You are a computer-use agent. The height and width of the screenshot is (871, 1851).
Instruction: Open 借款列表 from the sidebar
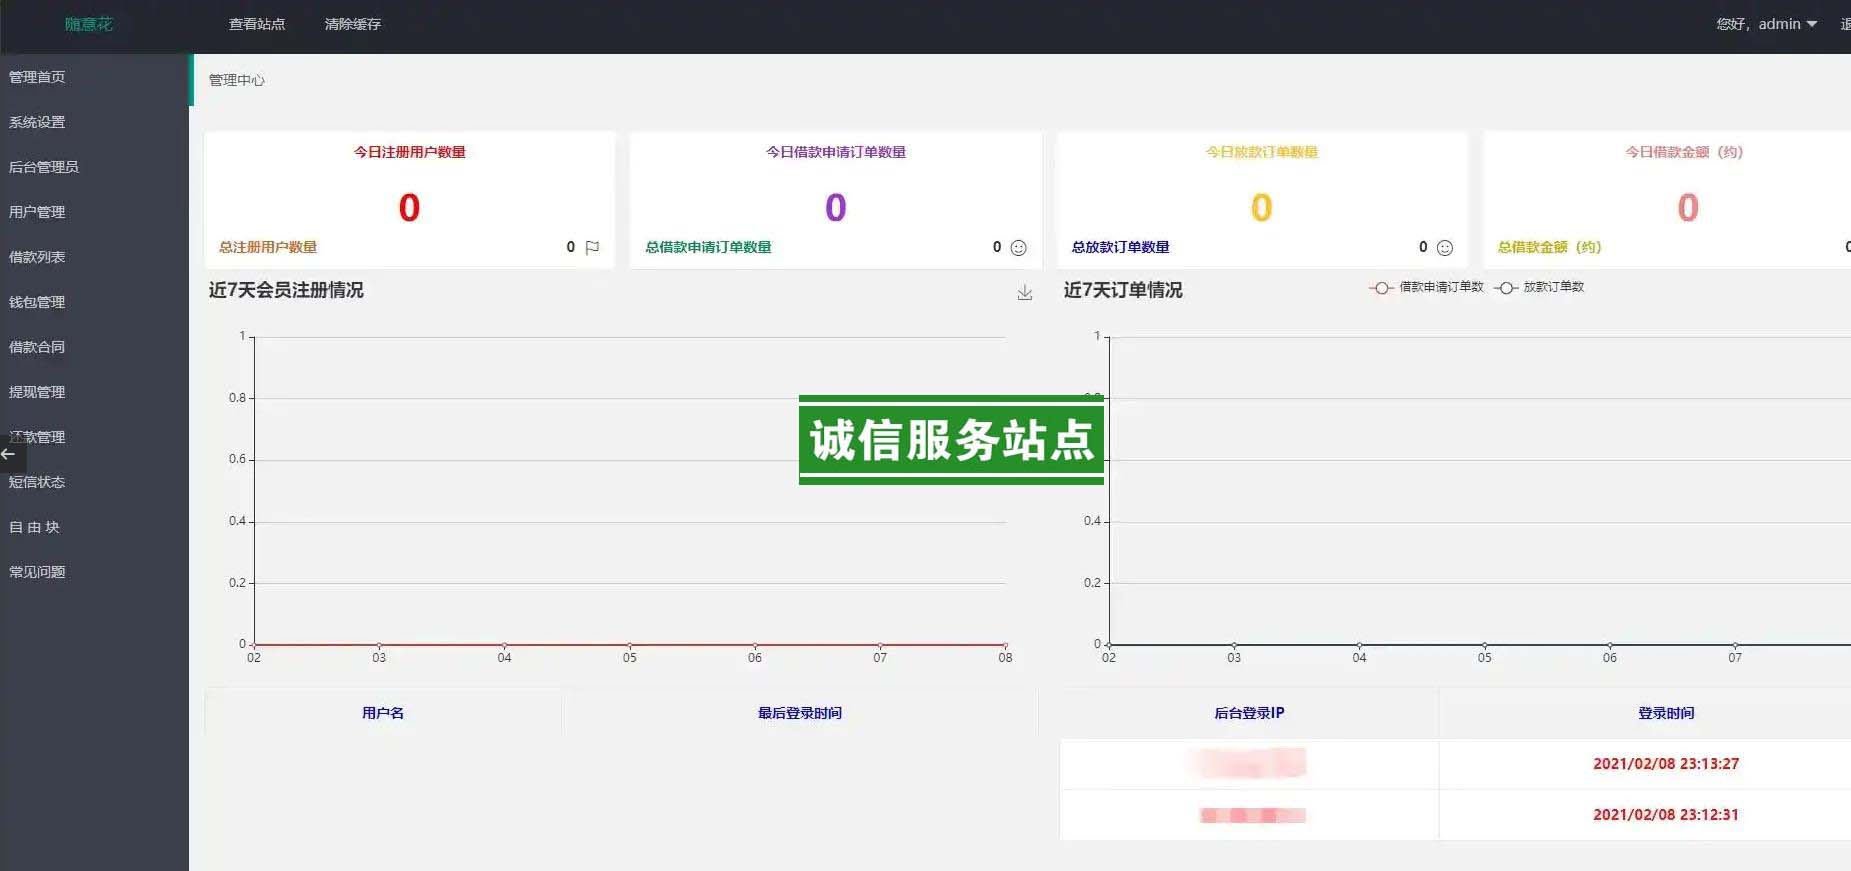click(37, 257)
